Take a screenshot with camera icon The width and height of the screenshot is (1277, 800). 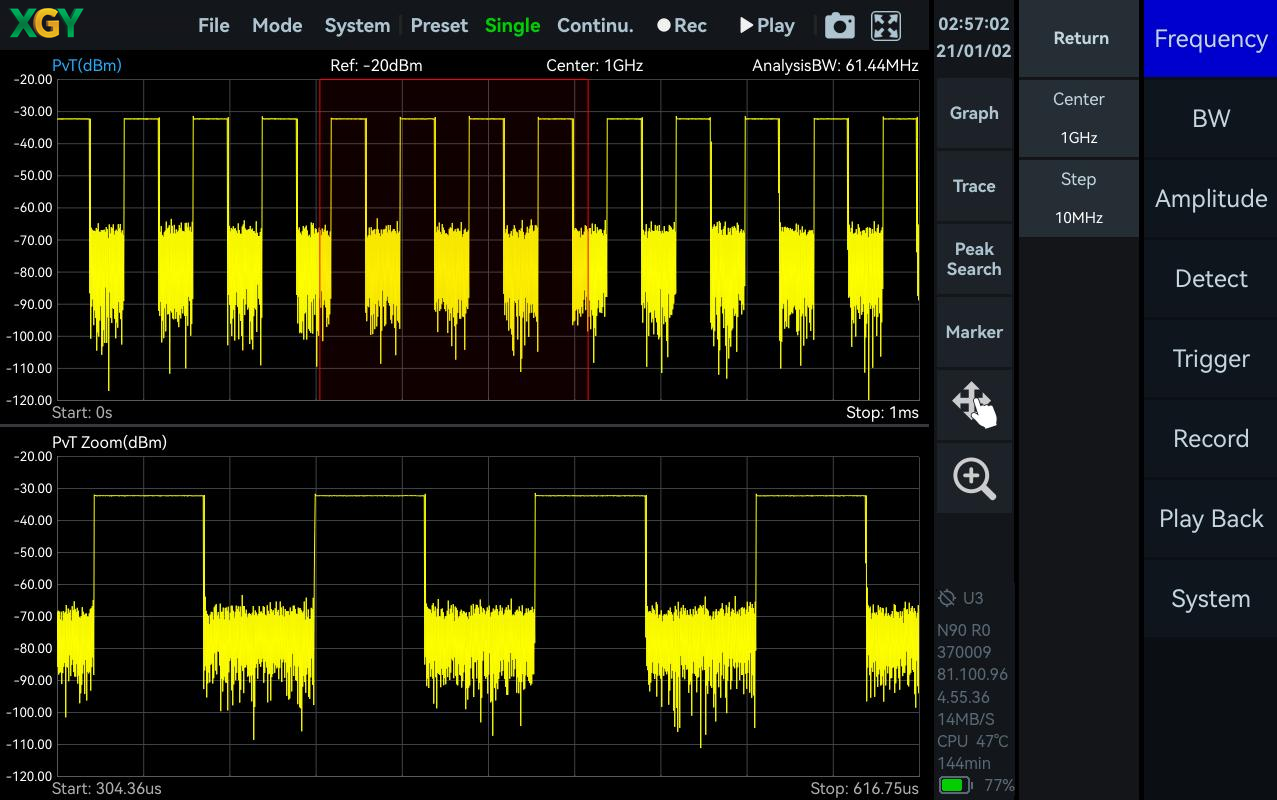[840, 26]
